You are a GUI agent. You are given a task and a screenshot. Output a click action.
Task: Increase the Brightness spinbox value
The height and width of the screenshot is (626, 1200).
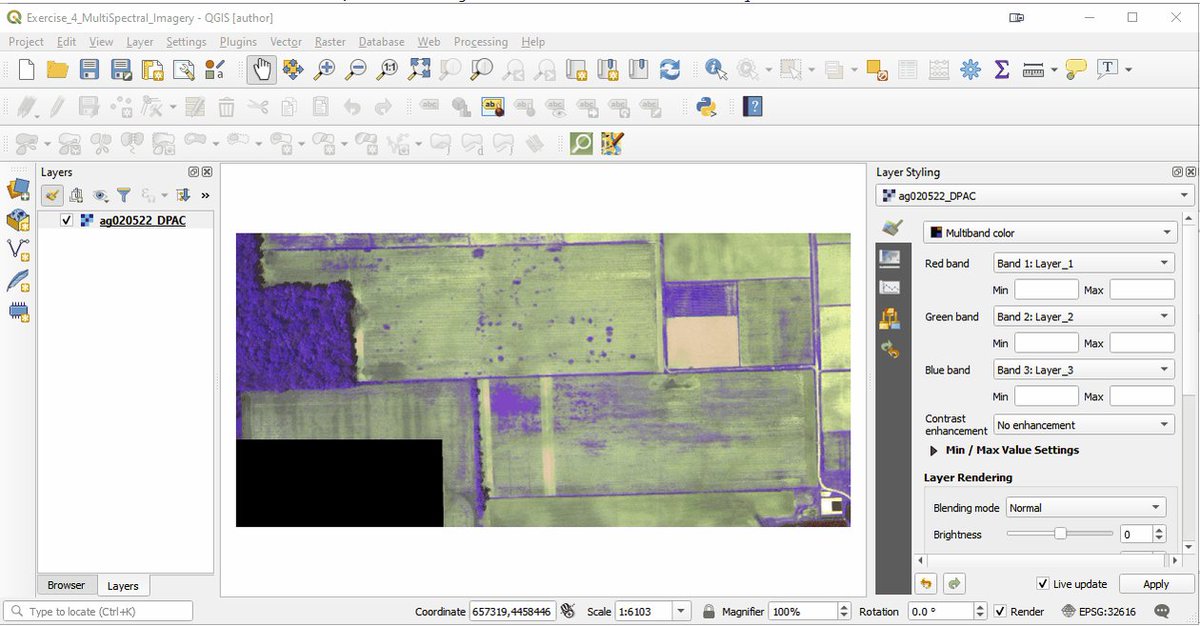pos(1159,530)
